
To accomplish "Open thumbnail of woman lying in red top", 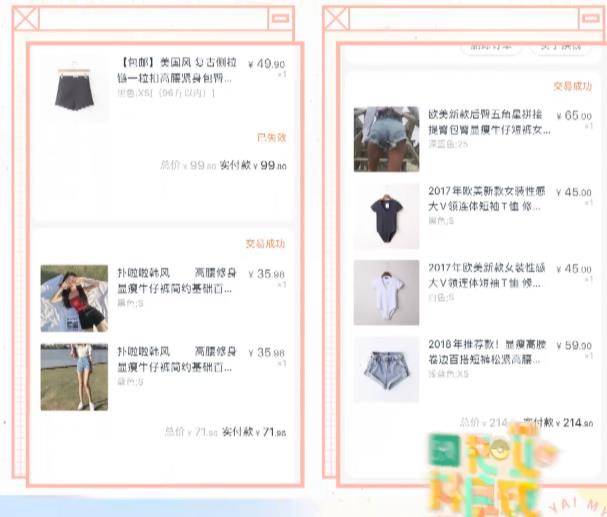I will 74,297.
